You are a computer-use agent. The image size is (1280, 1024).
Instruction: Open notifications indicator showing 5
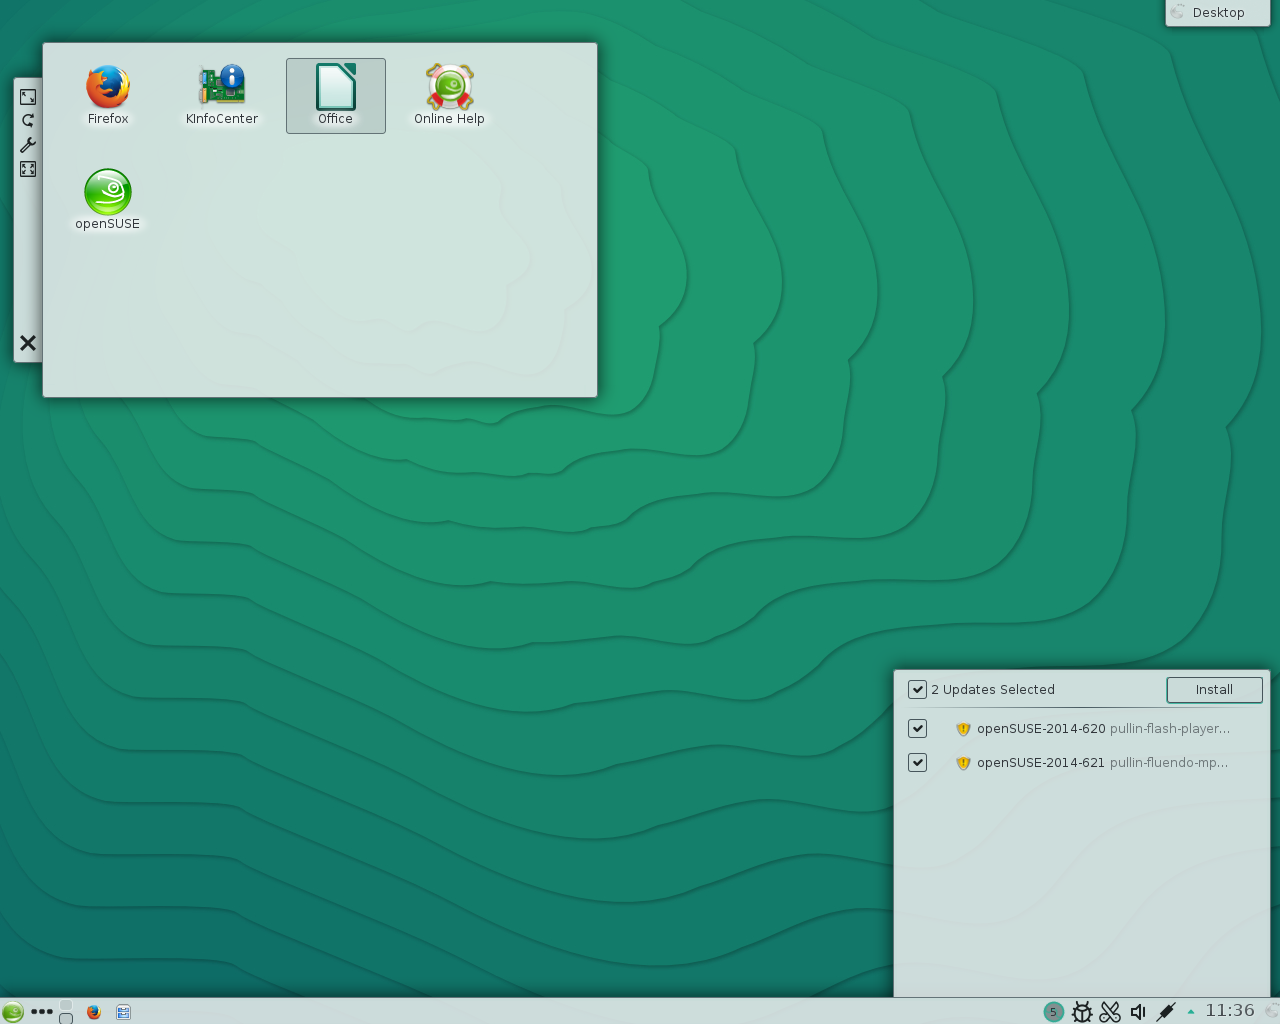tap(1053, 1012)
